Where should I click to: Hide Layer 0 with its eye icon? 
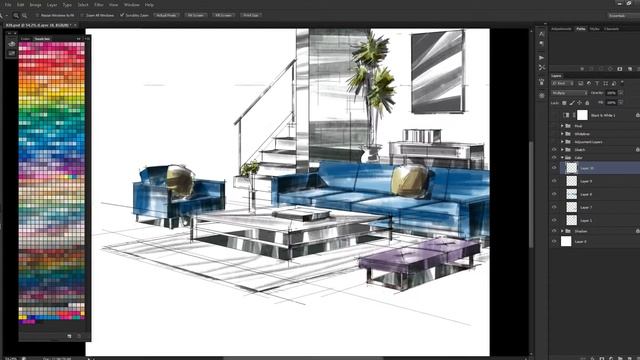(x=554, y=242)
